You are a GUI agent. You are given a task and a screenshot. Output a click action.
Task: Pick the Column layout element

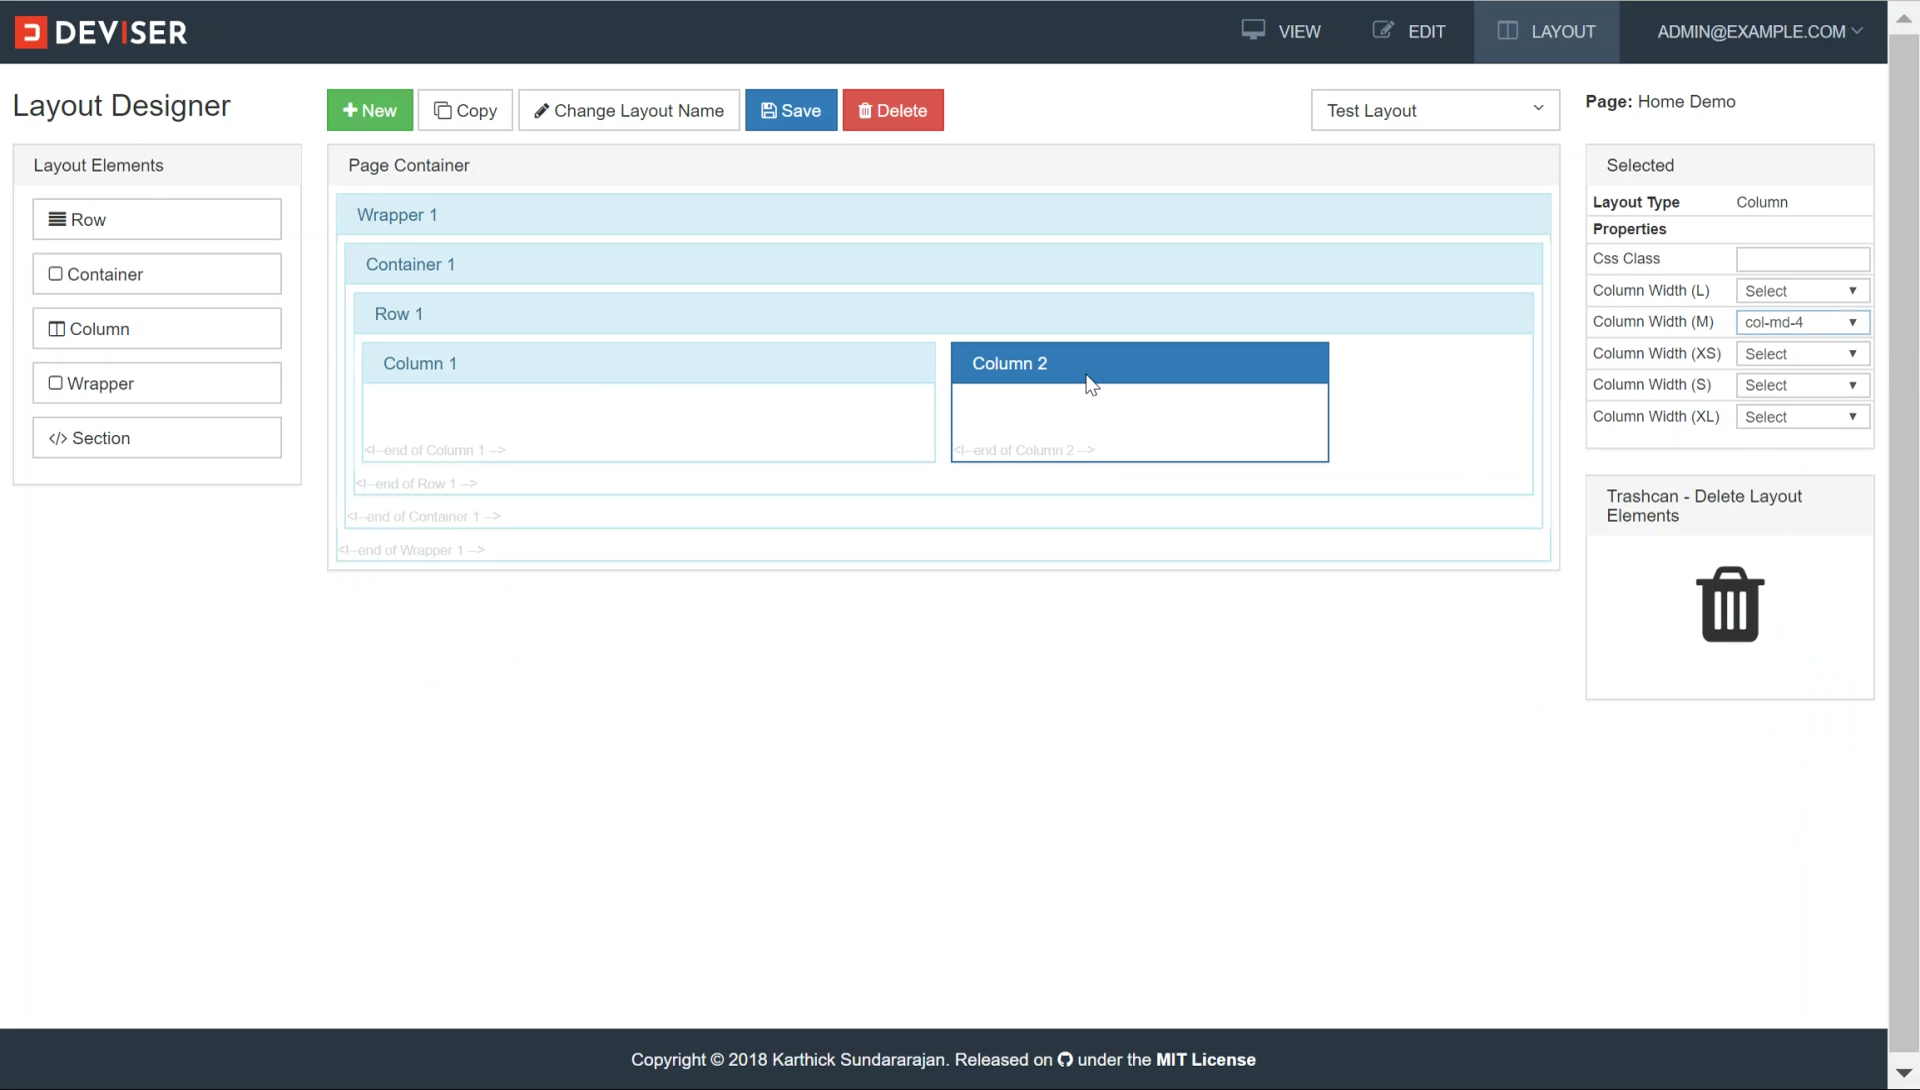click(157, 329)
